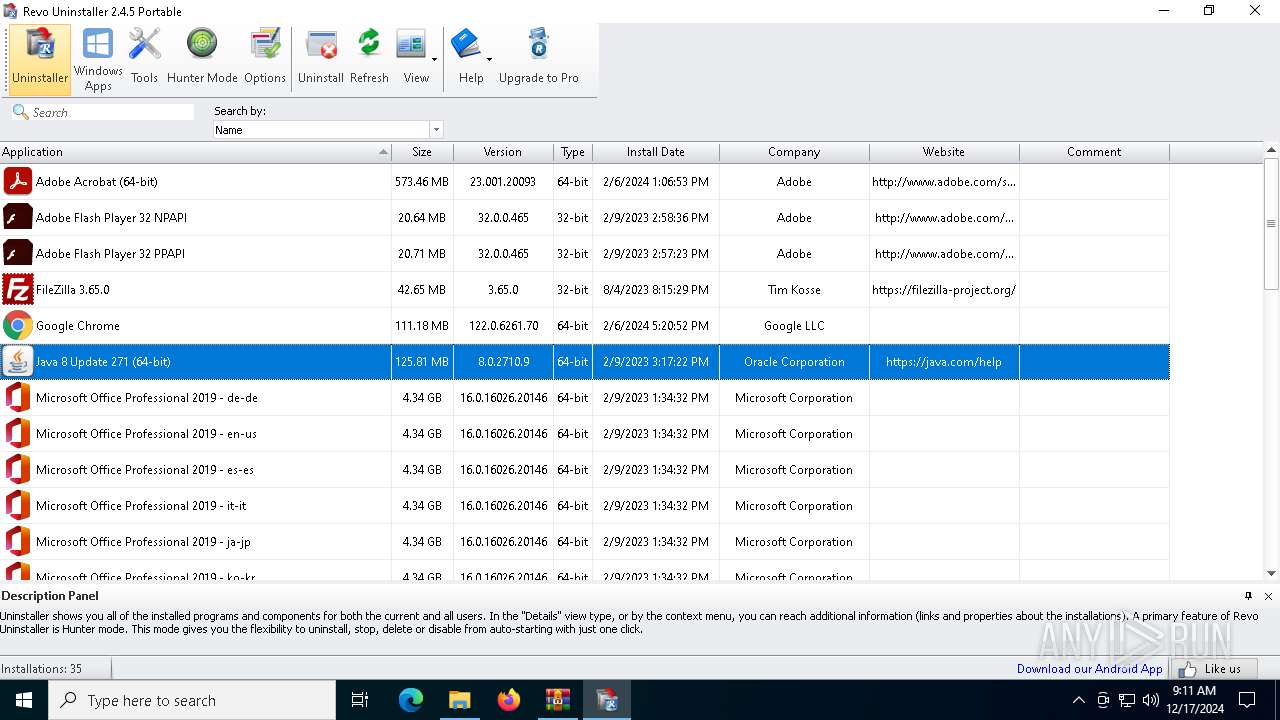
Task: Click the Adobe Acrobat (64-bit) name
Action: 97,182
